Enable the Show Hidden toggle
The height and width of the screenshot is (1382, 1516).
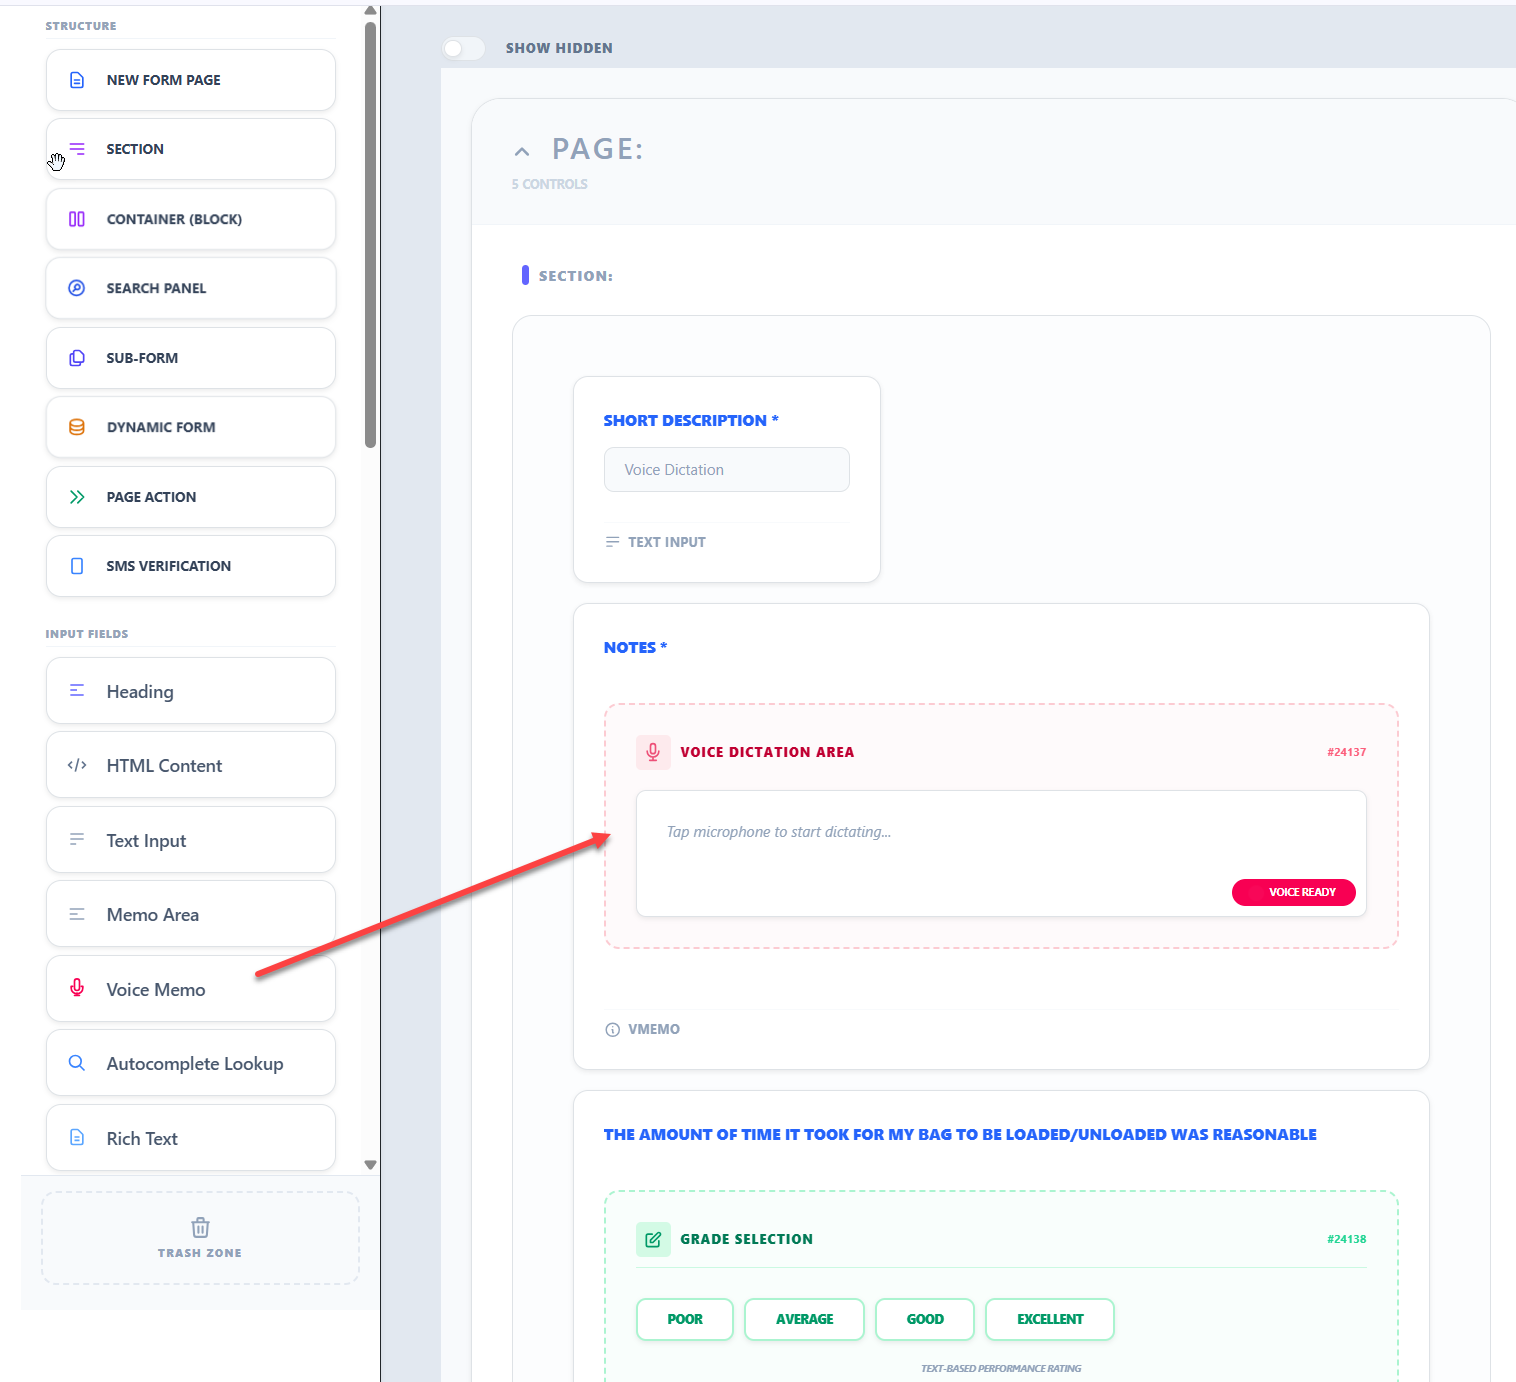coord(463,47)
